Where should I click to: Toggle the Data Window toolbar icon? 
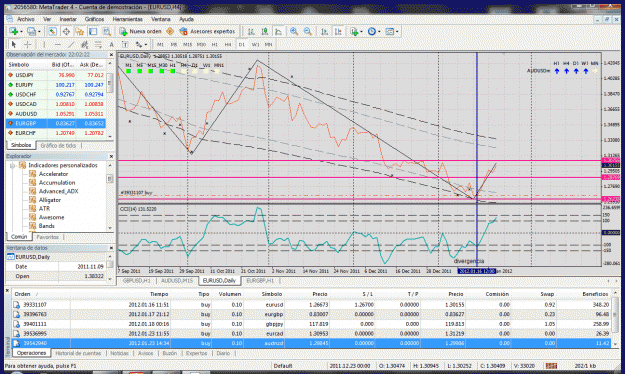(66, 31)
